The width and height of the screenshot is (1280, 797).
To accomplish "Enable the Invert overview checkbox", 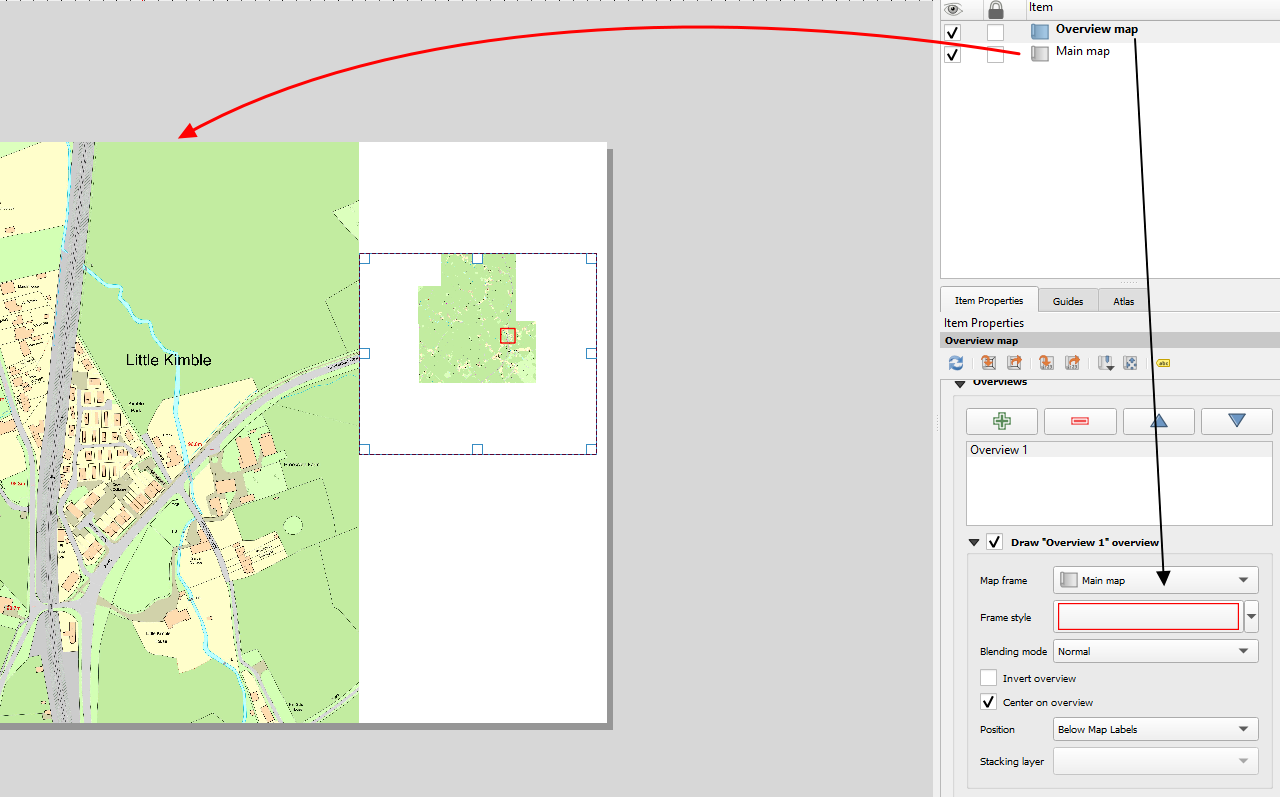I will pyautogui.click(x=988, y=678).
